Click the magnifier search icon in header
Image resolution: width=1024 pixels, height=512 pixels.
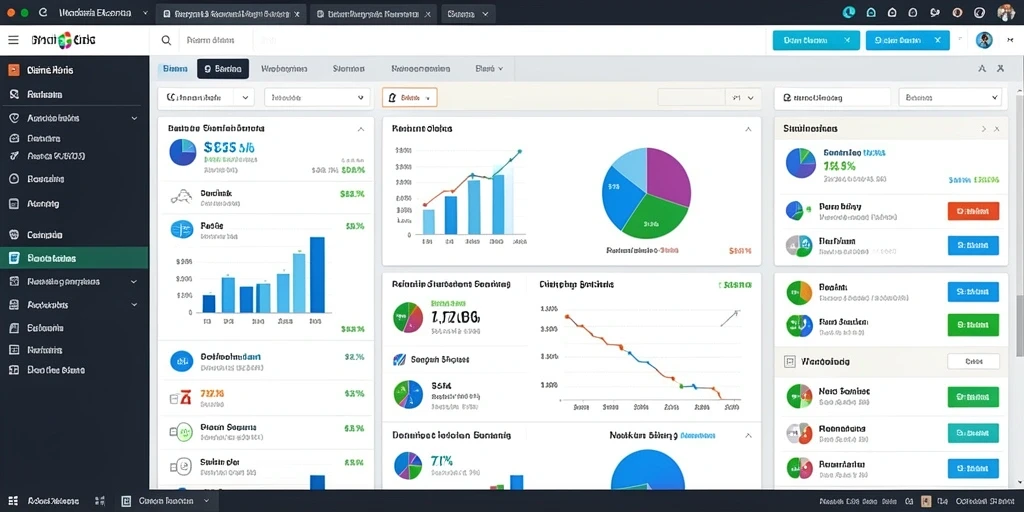coord(166,40)
